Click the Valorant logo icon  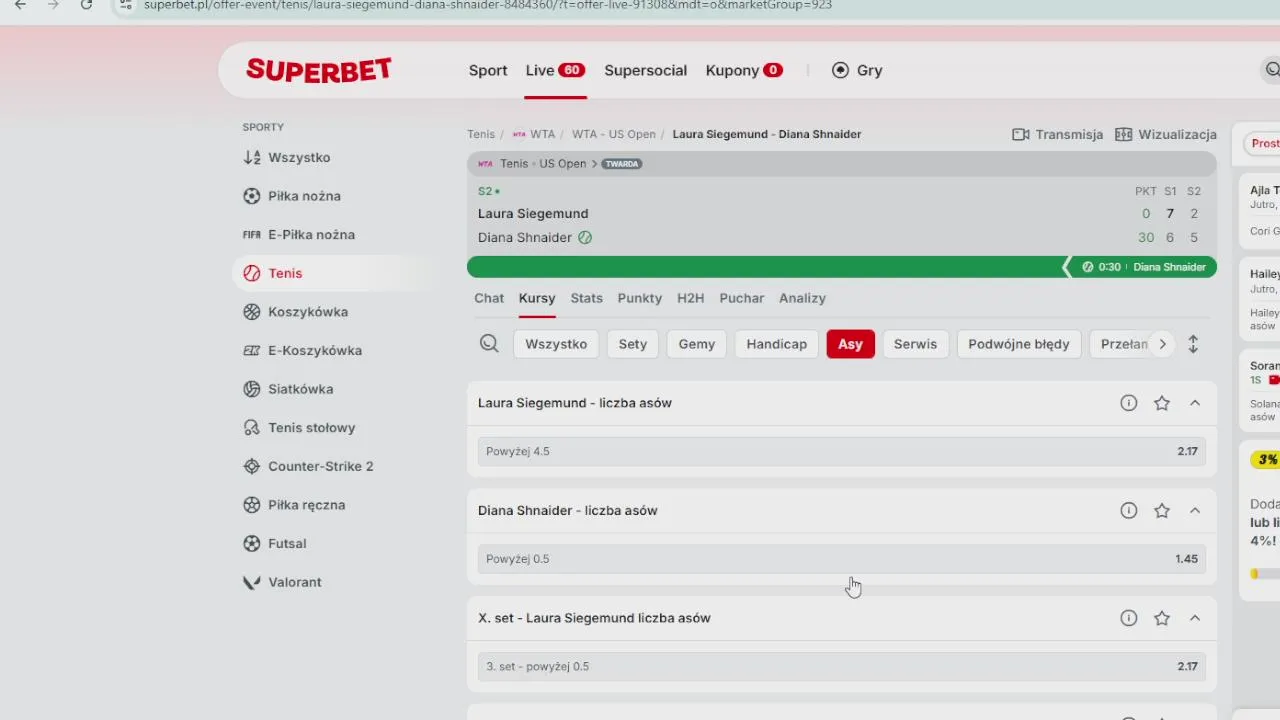click(252, 582)
